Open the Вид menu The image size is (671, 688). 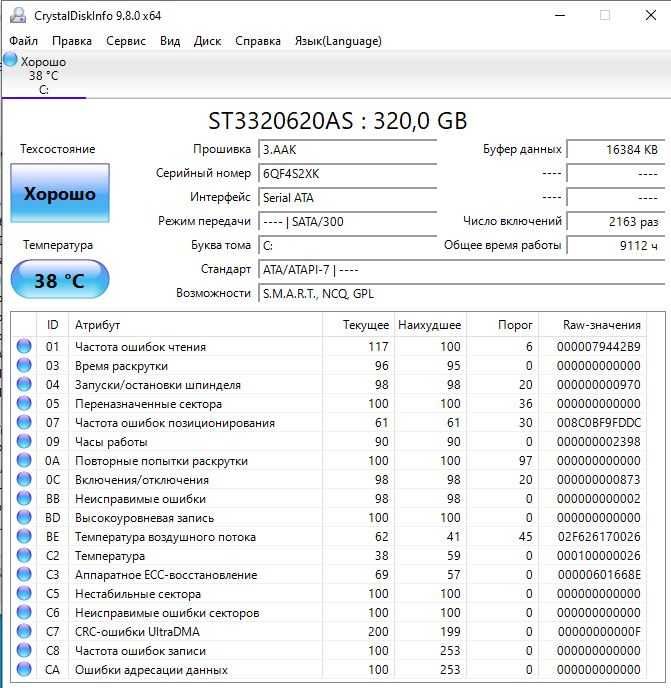(170, 41)
